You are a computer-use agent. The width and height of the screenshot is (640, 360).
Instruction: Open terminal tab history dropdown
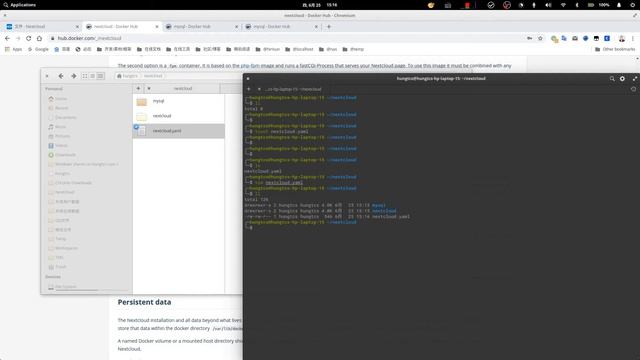click(259, 89)
